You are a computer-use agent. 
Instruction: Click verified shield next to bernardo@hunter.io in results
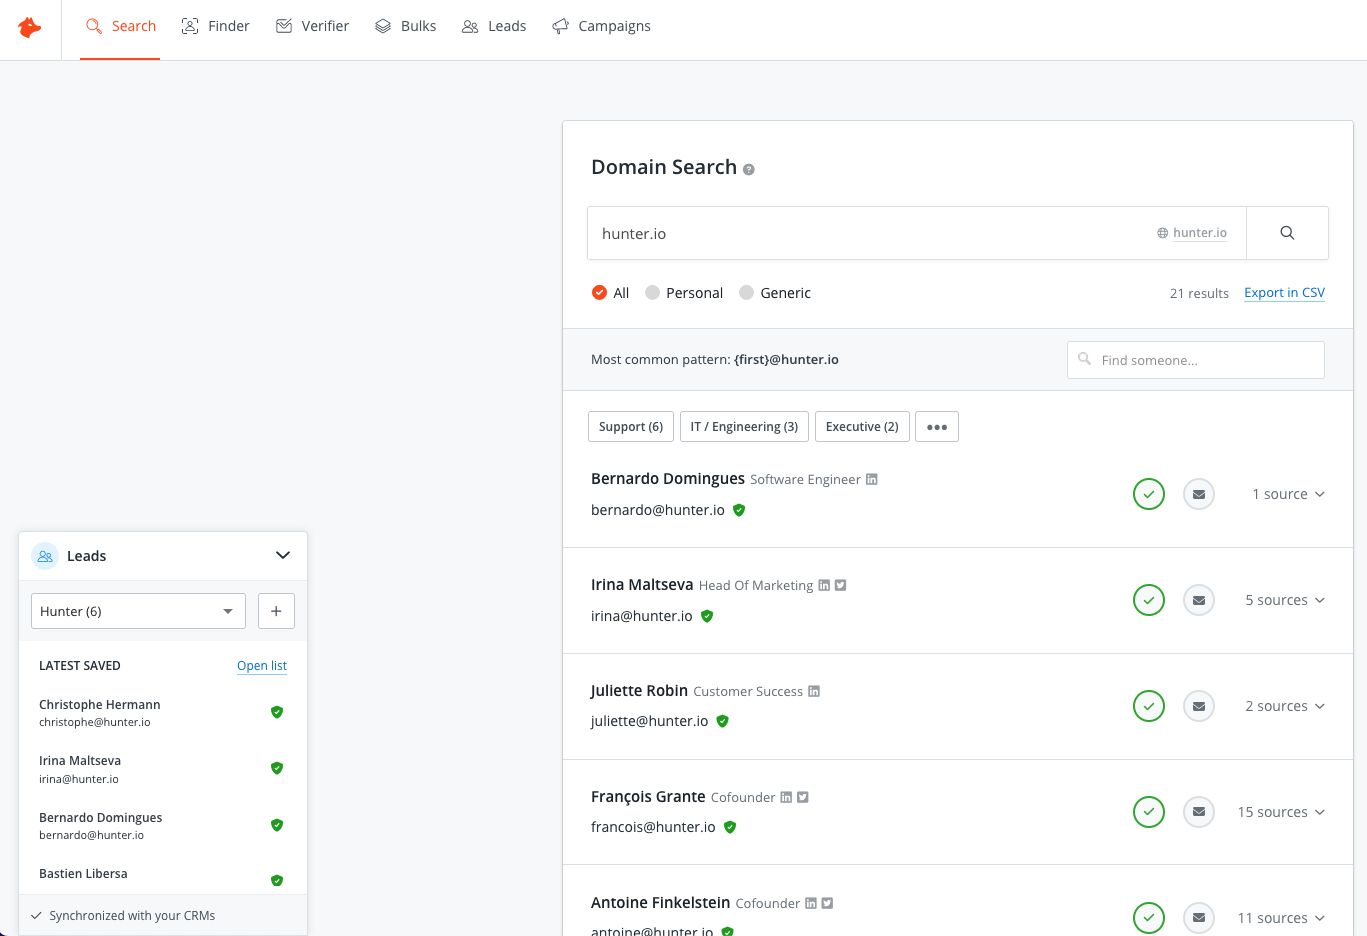tap(739, 510)
